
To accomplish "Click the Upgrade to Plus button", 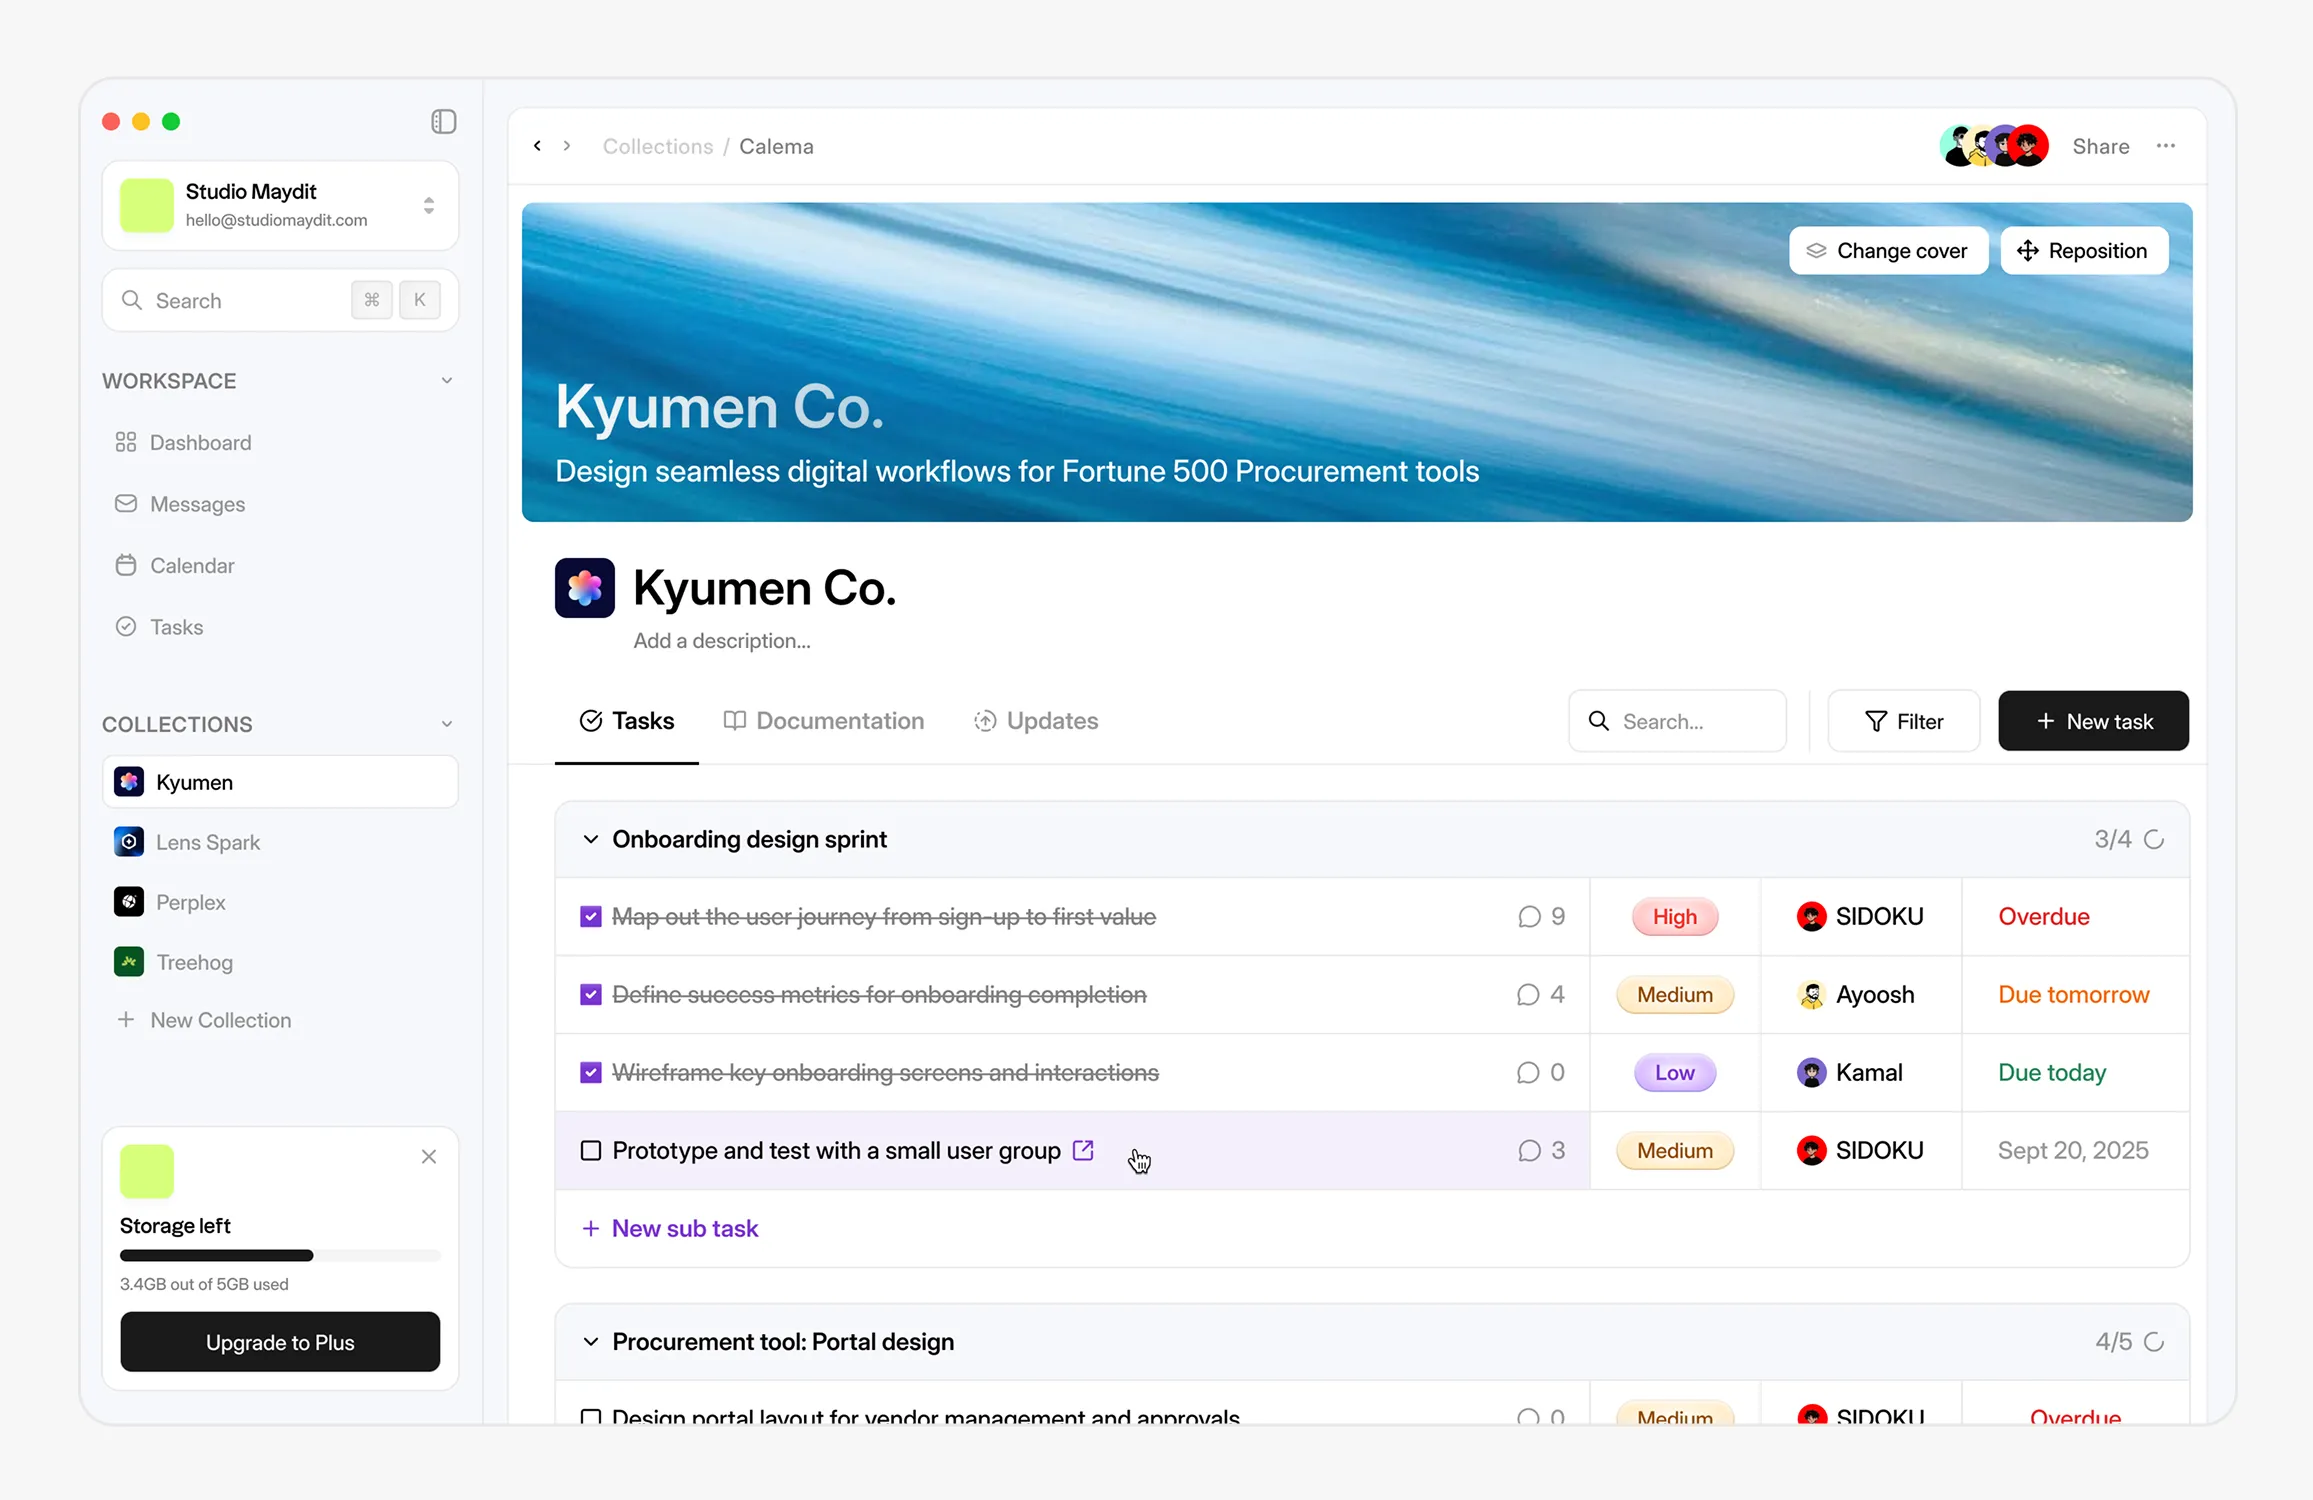I will pyautogui.click(x=280, y=1342).
